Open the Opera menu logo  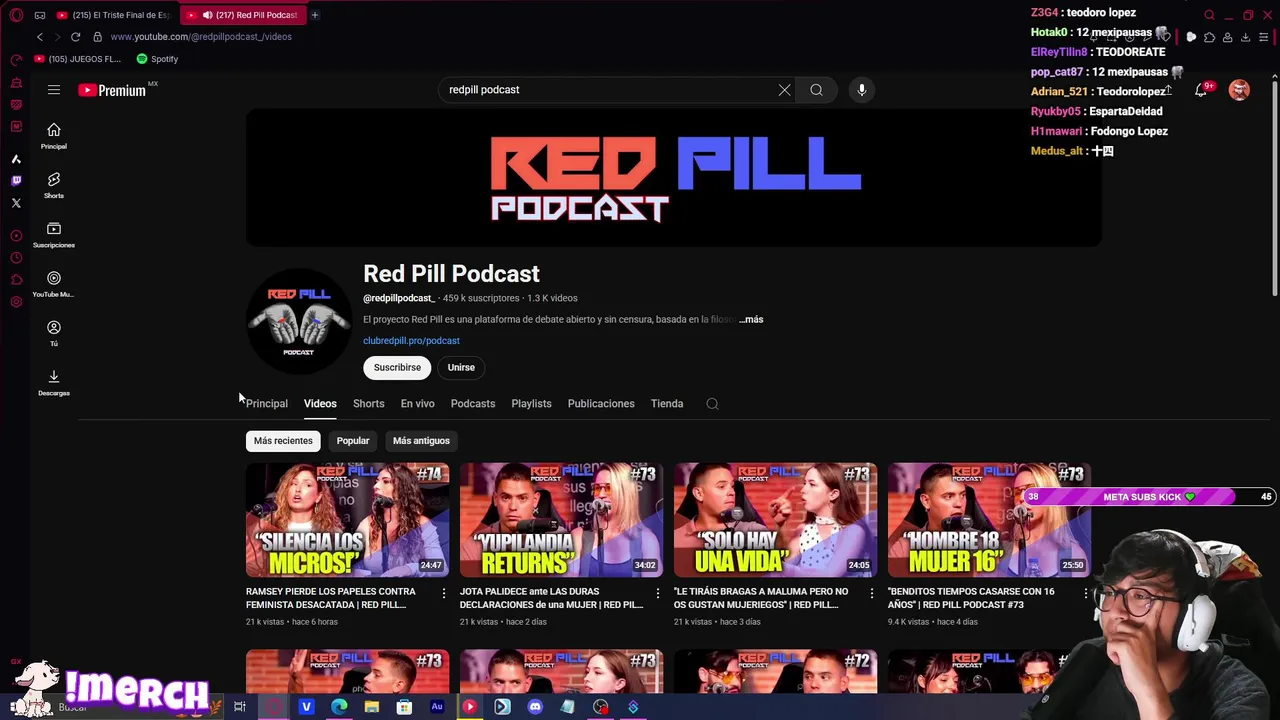pos(16,15)
